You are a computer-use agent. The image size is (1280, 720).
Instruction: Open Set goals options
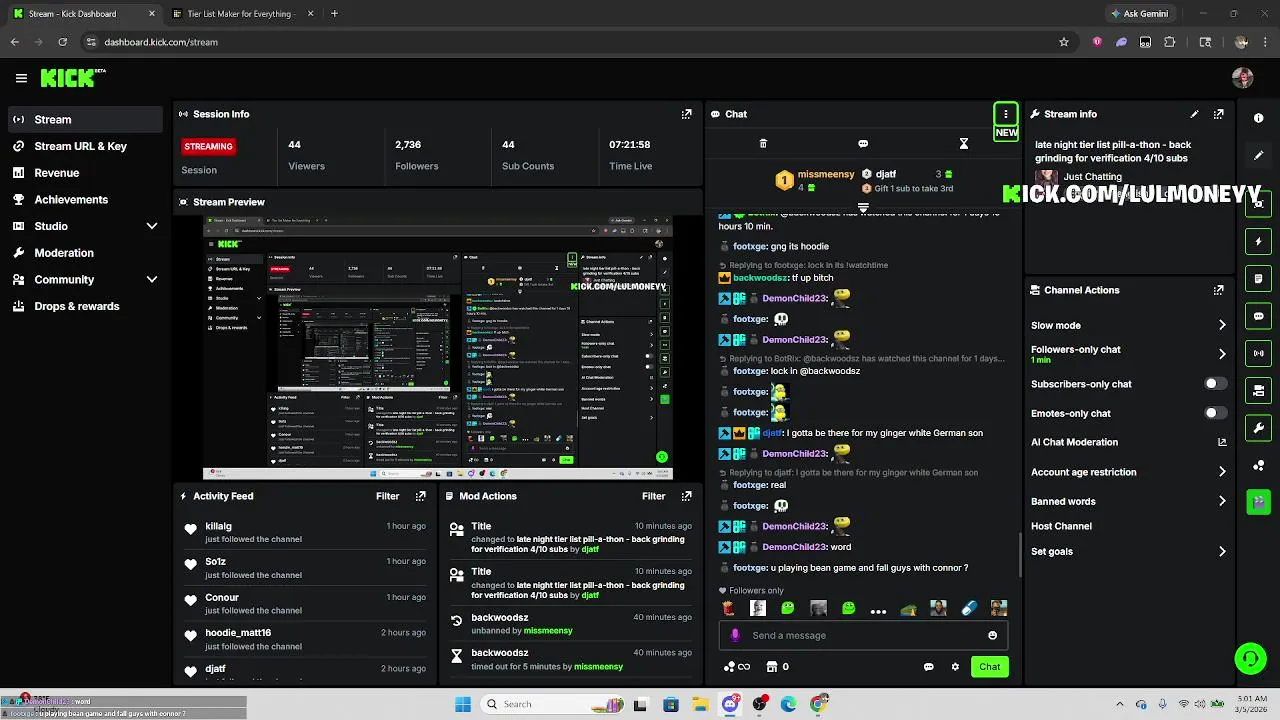pos(1128,551)
